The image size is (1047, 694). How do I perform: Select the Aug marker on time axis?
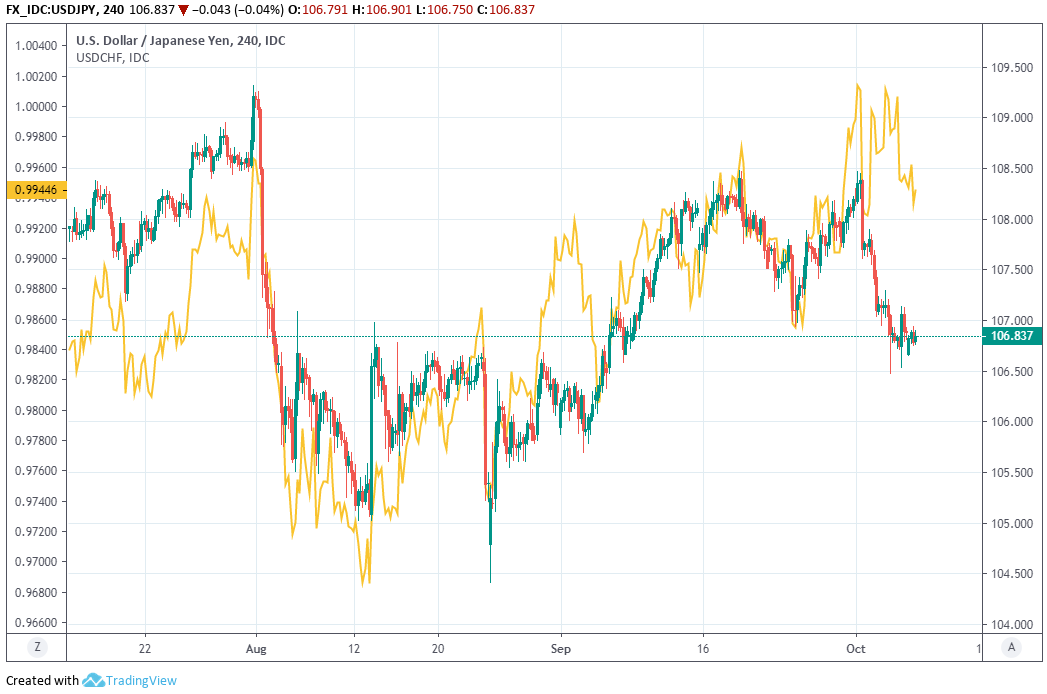pos(256,647)
